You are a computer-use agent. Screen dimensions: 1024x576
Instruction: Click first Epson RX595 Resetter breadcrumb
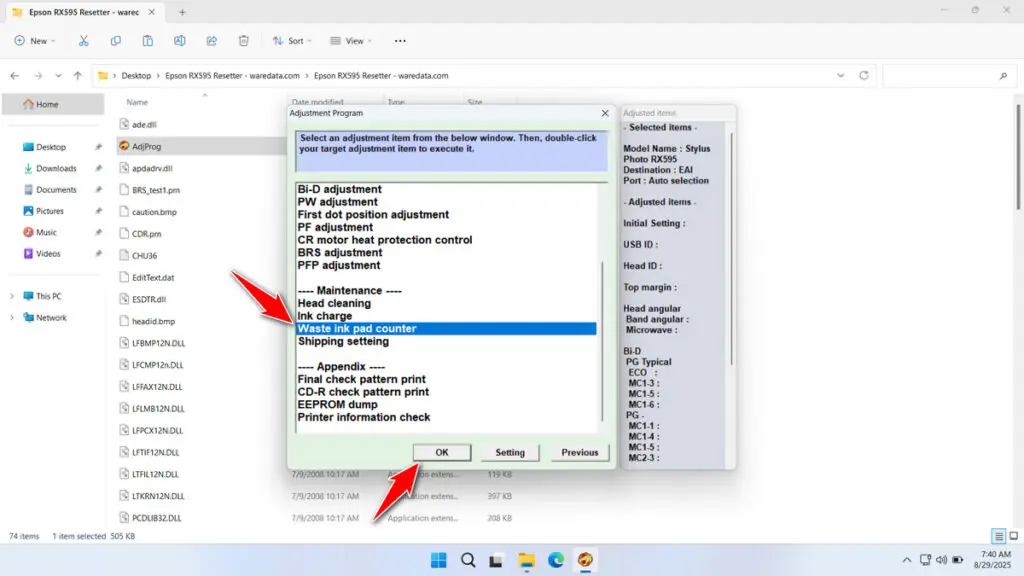coord(232,76)
